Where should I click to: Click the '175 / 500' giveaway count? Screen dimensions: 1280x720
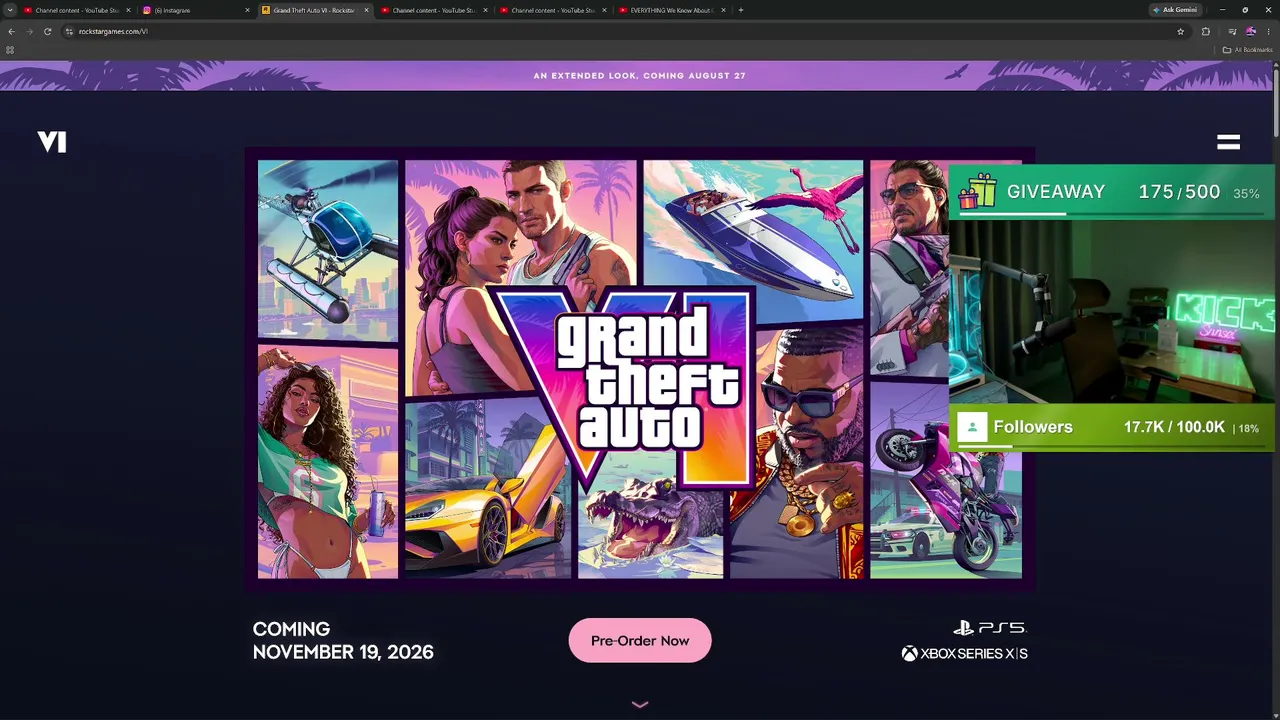click(1179, 192)
